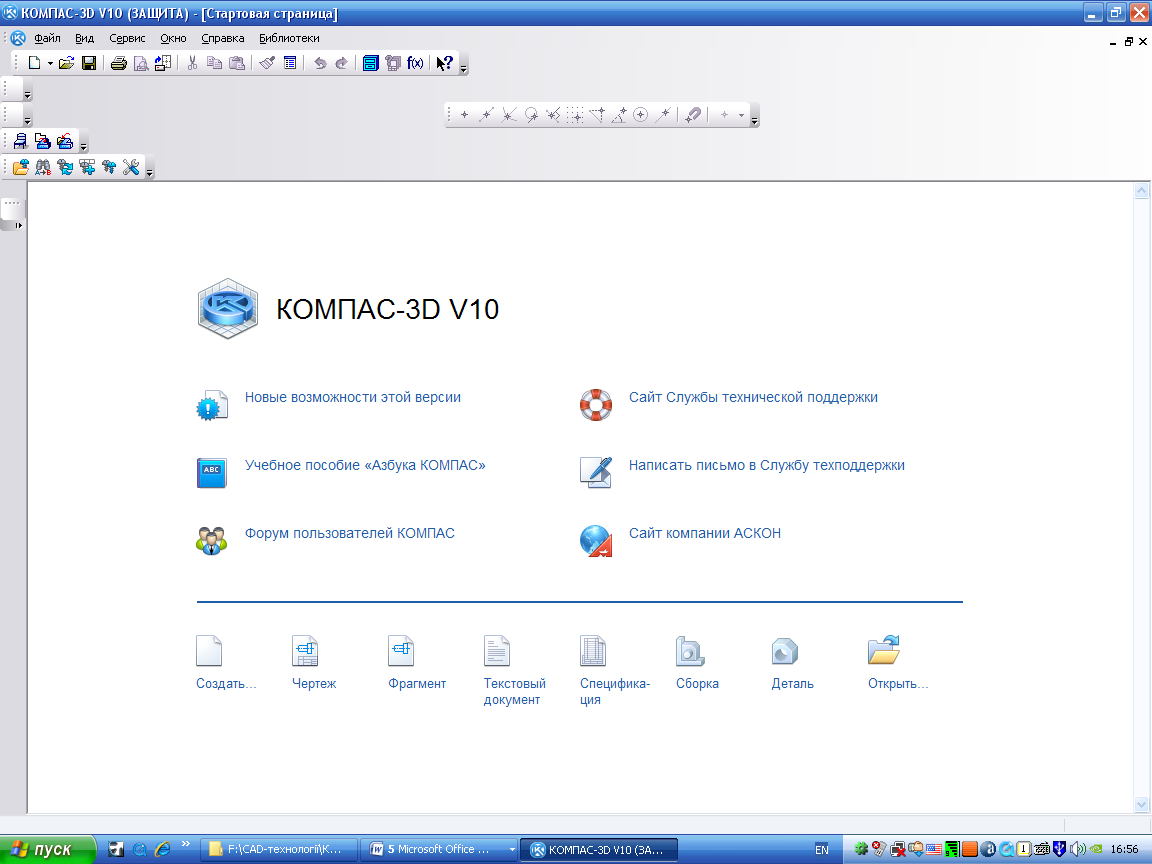Create a new Фрагмент
1152x864 pixels.
tap(401, 651)
